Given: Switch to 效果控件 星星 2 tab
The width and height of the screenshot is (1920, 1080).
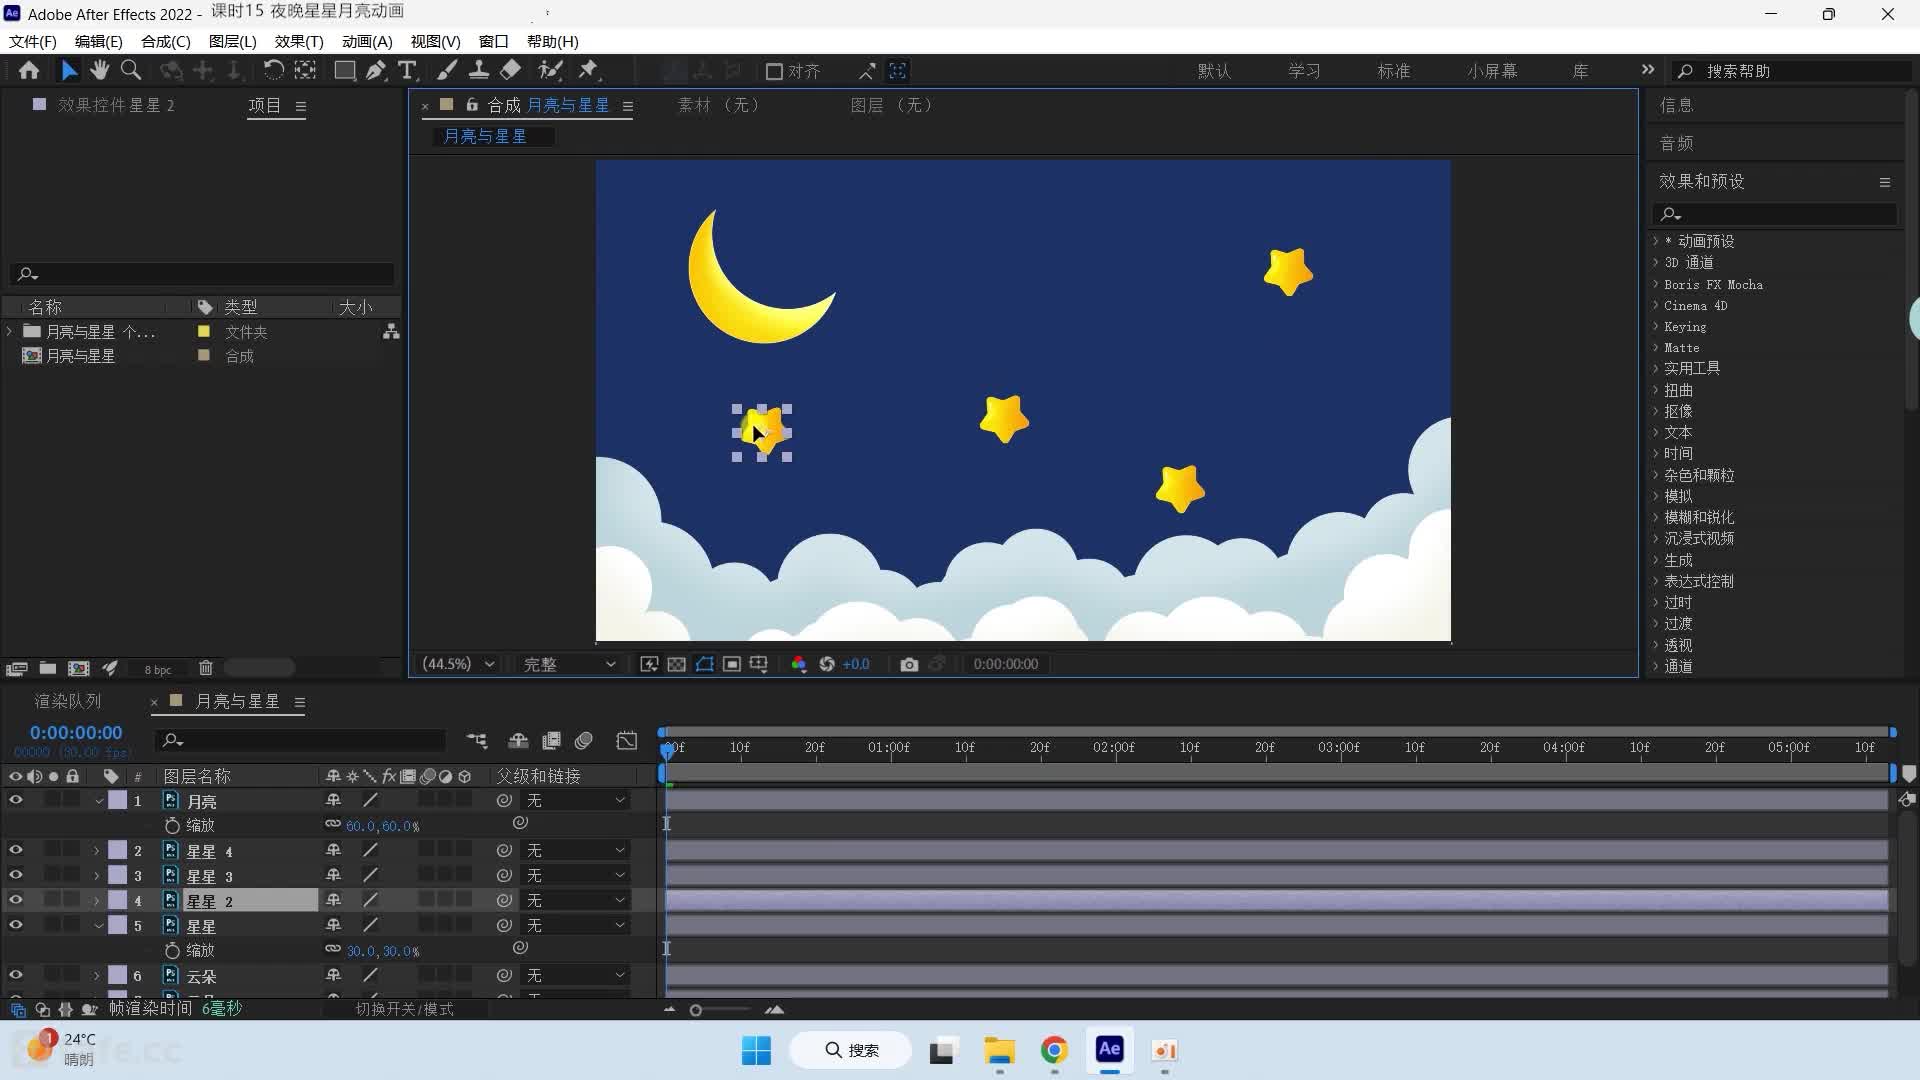Looking at the screenshot, I should point(115,105).
